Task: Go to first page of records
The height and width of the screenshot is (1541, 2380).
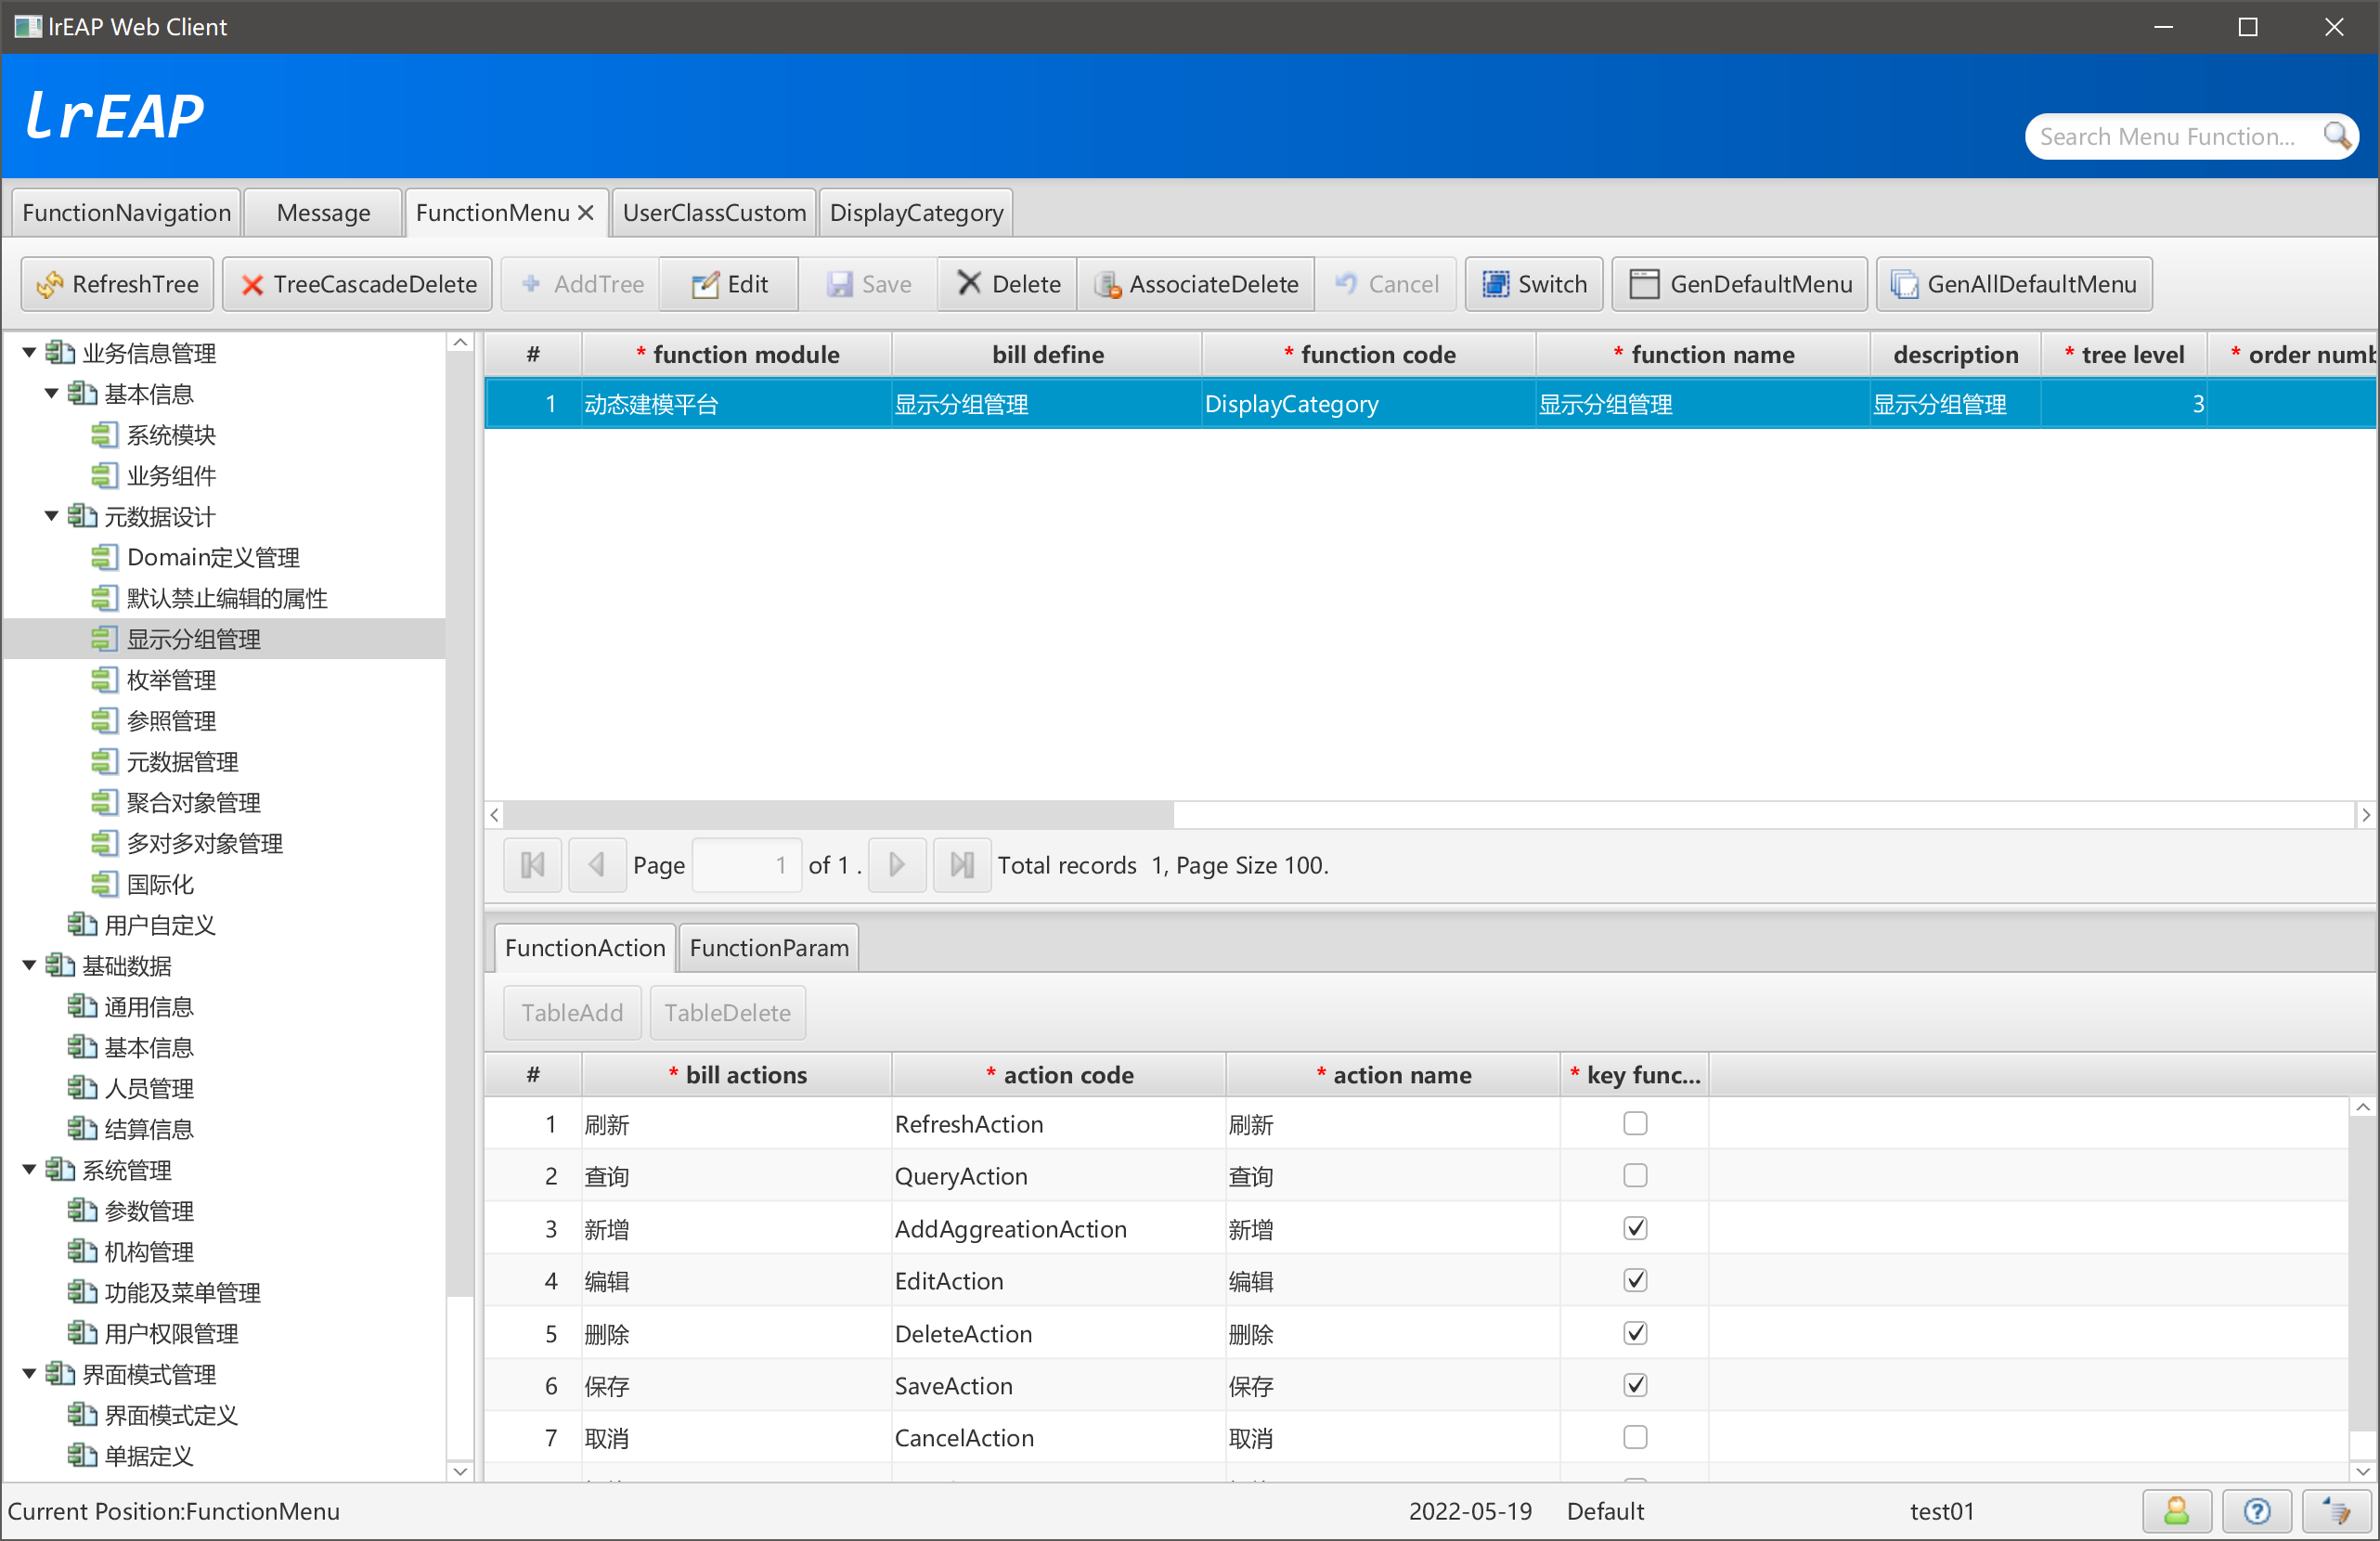Action: point(533,865)
